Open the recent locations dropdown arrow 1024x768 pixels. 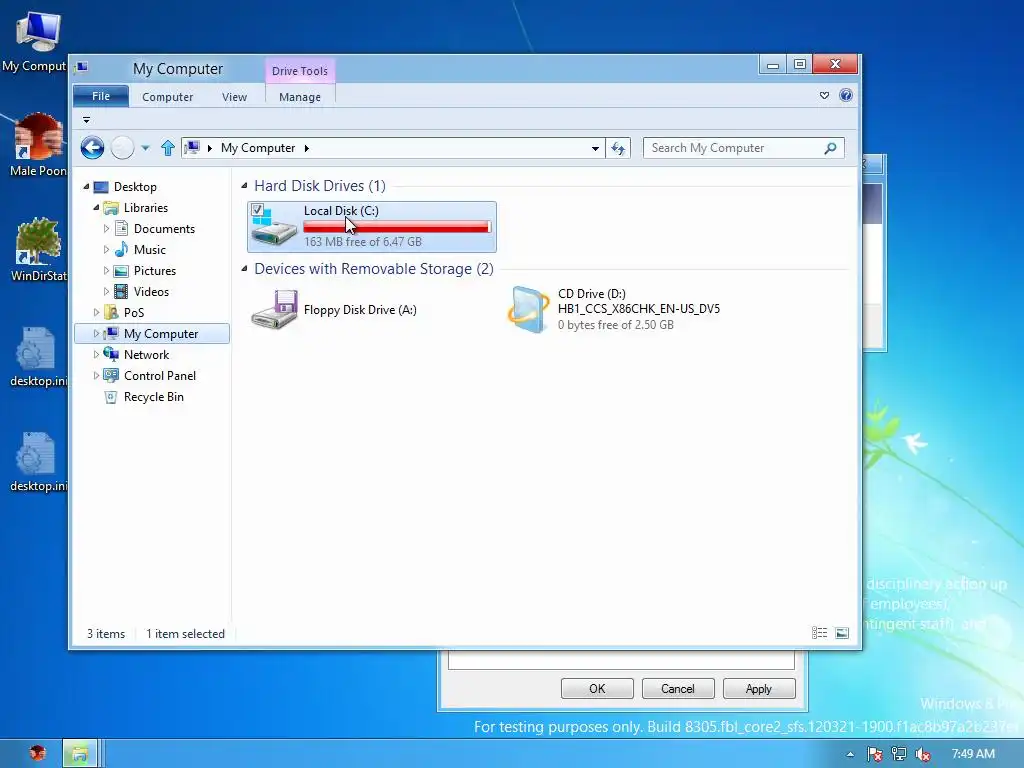tap(146, 148)
